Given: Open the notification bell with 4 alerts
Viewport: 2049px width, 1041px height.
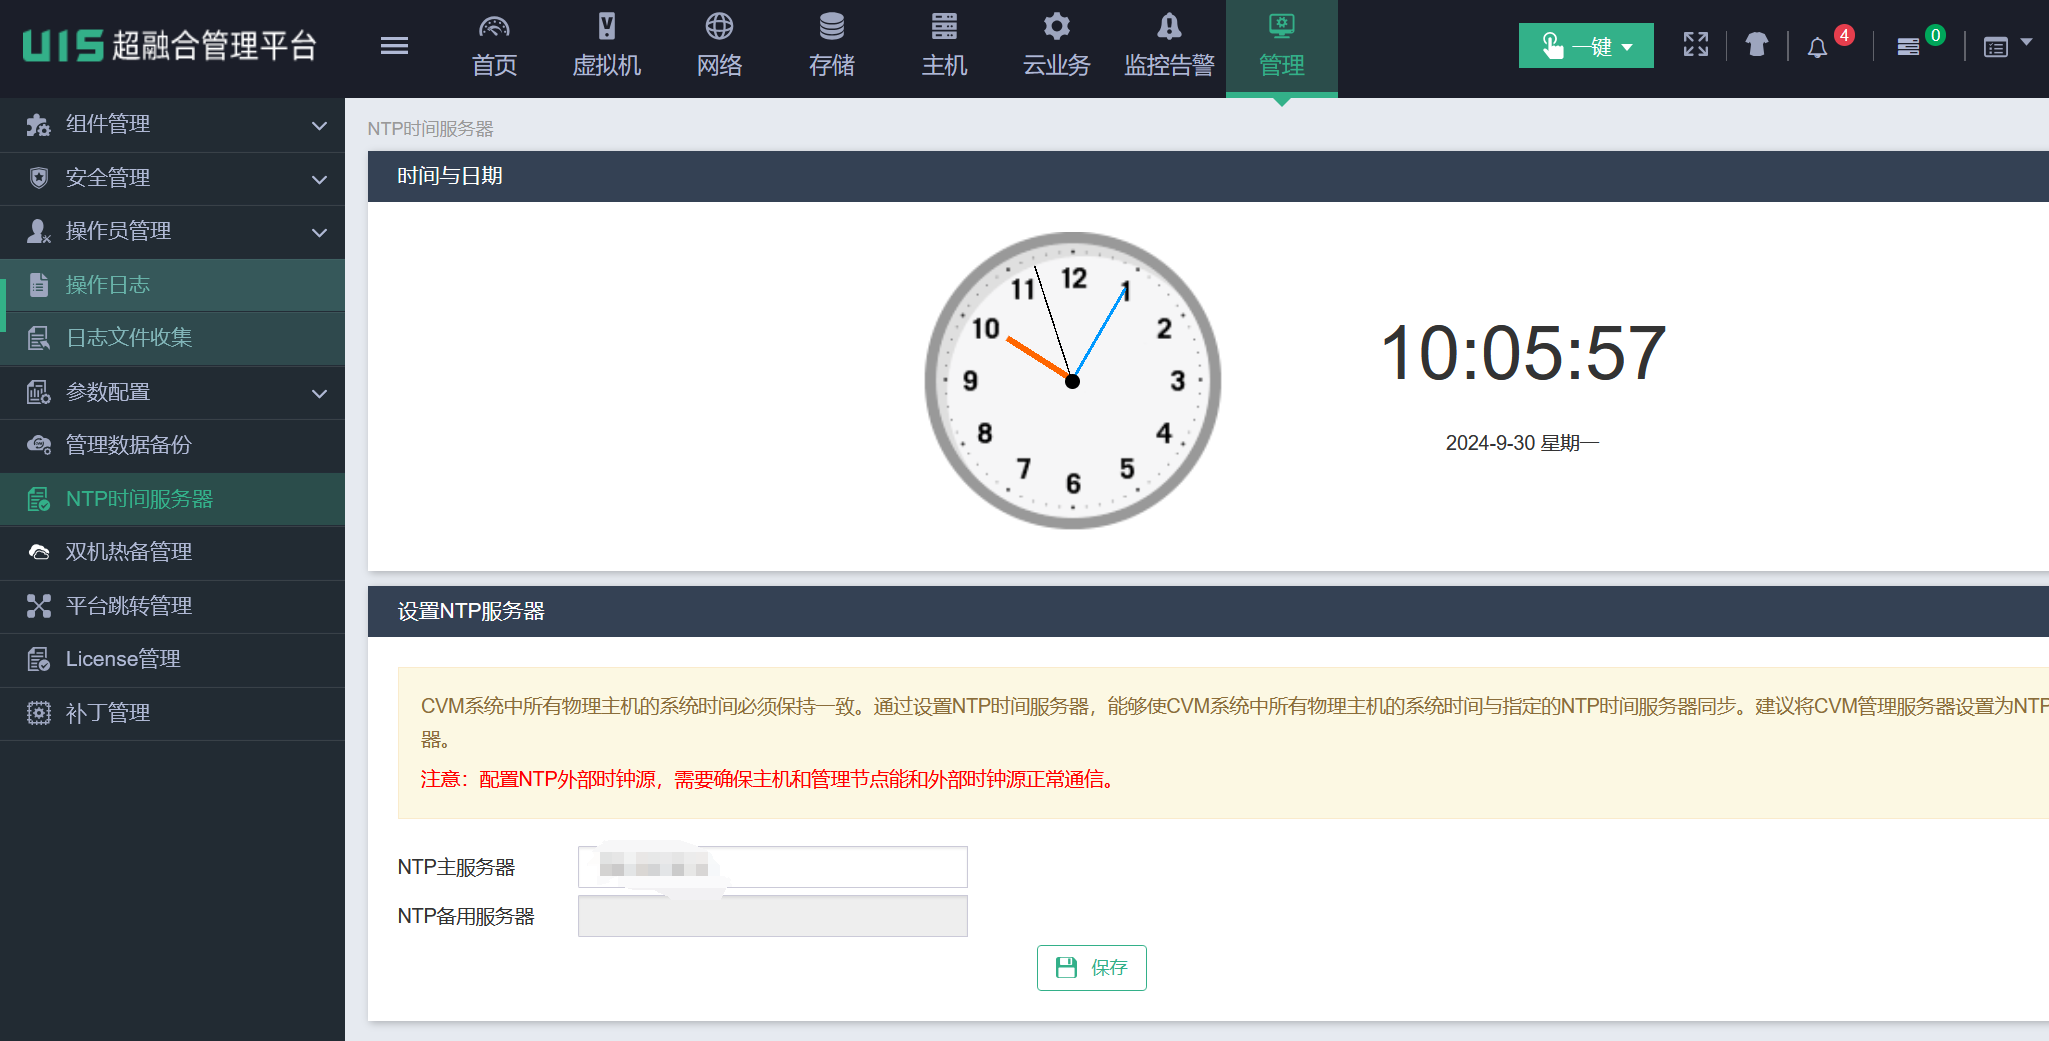Looking at the screenshot, I should point(1818,47).
